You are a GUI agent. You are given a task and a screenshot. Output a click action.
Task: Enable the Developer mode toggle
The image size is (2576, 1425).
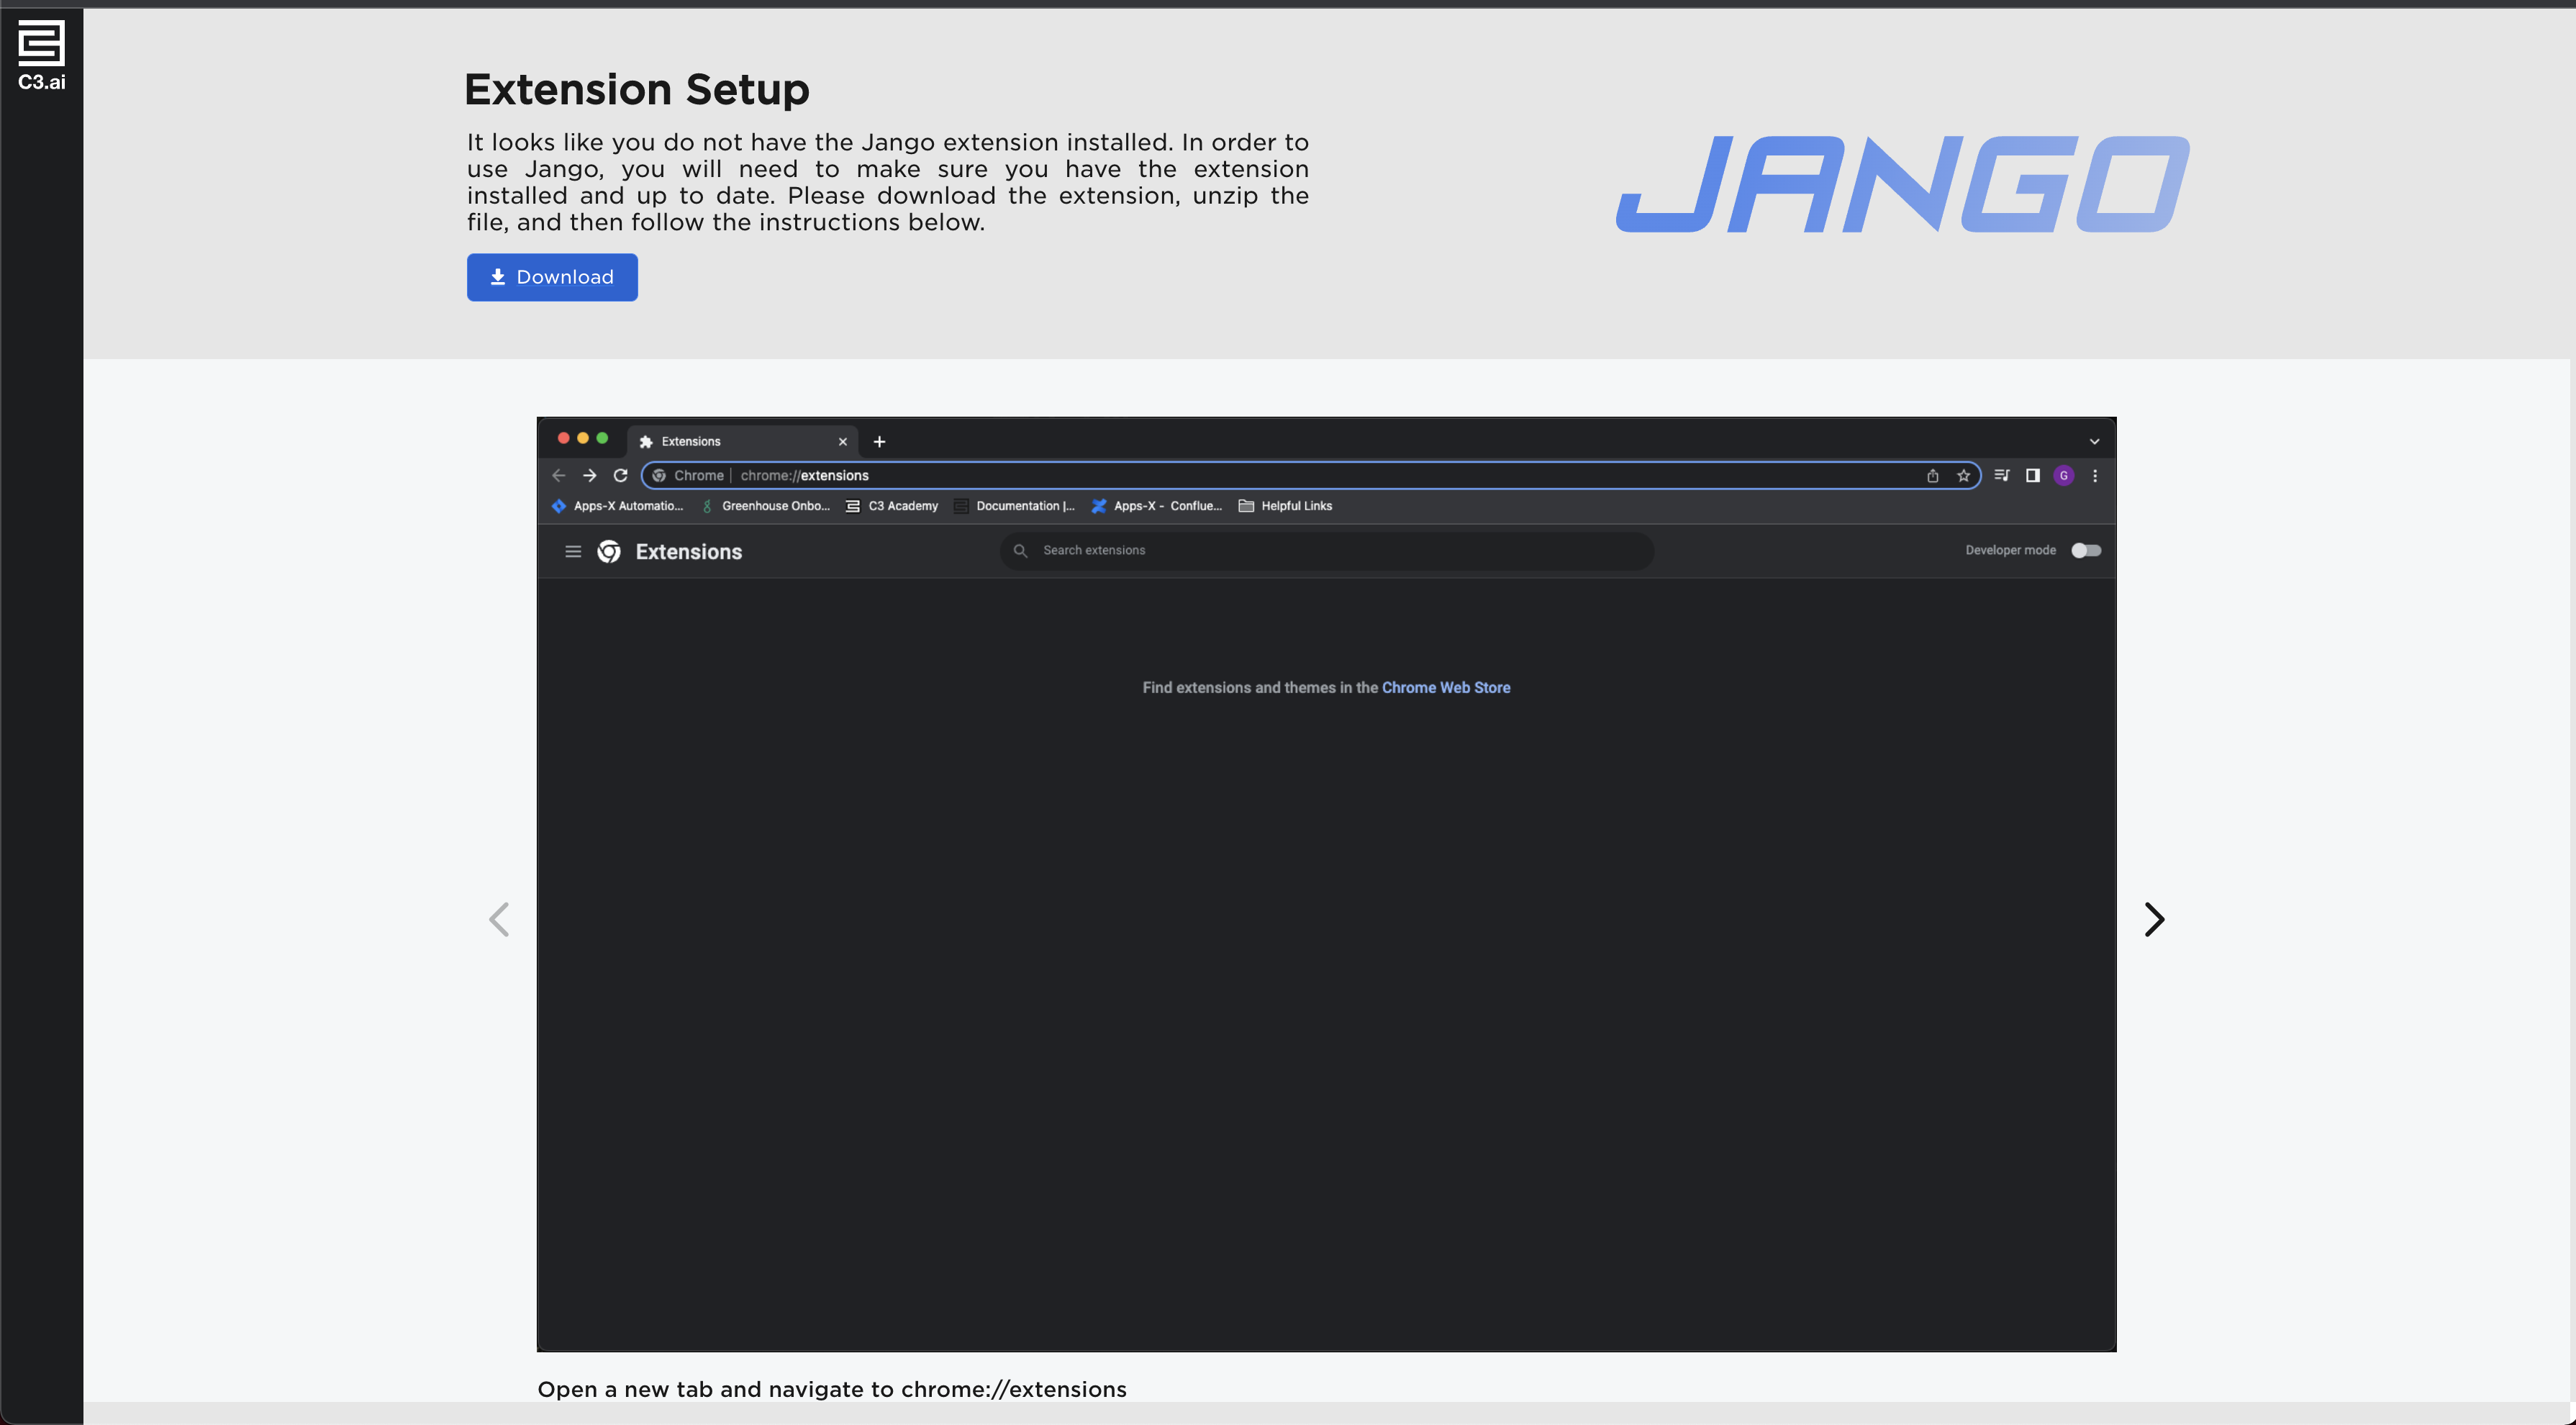[x=2086, y=550]
